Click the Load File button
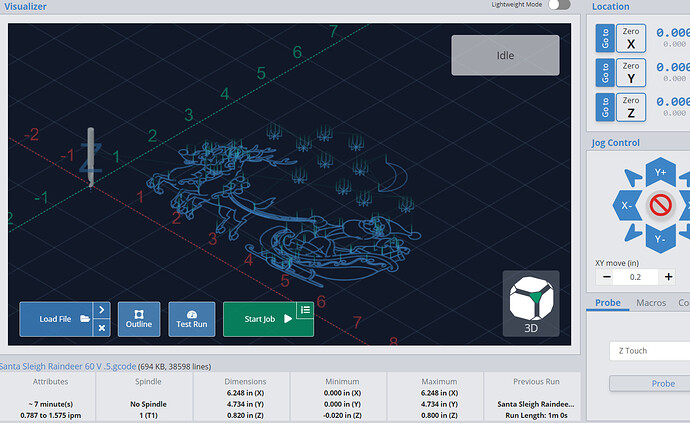Screen dimensions: 690x423 (x=56, y=319)
